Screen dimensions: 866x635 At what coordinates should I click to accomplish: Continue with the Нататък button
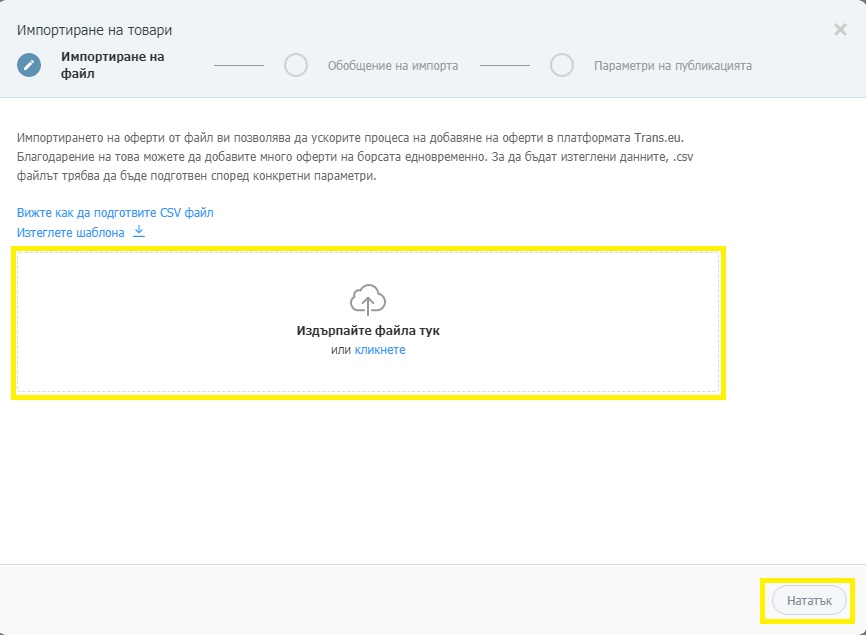(809, 600)
